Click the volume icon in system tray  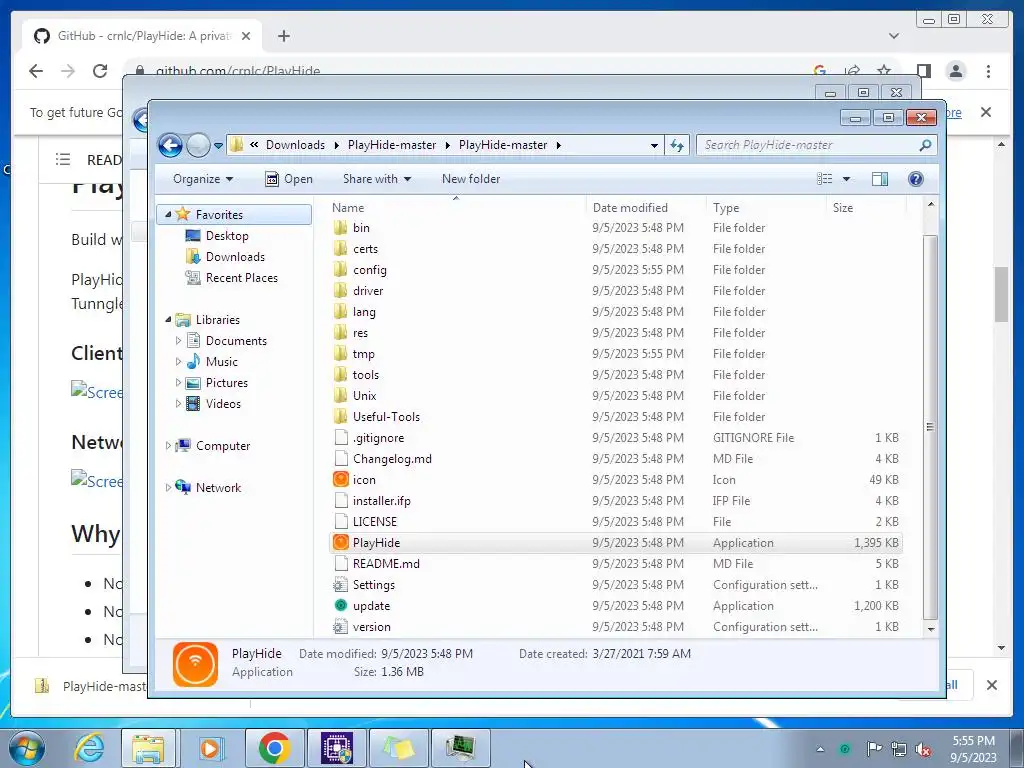(x=923, y=749)
